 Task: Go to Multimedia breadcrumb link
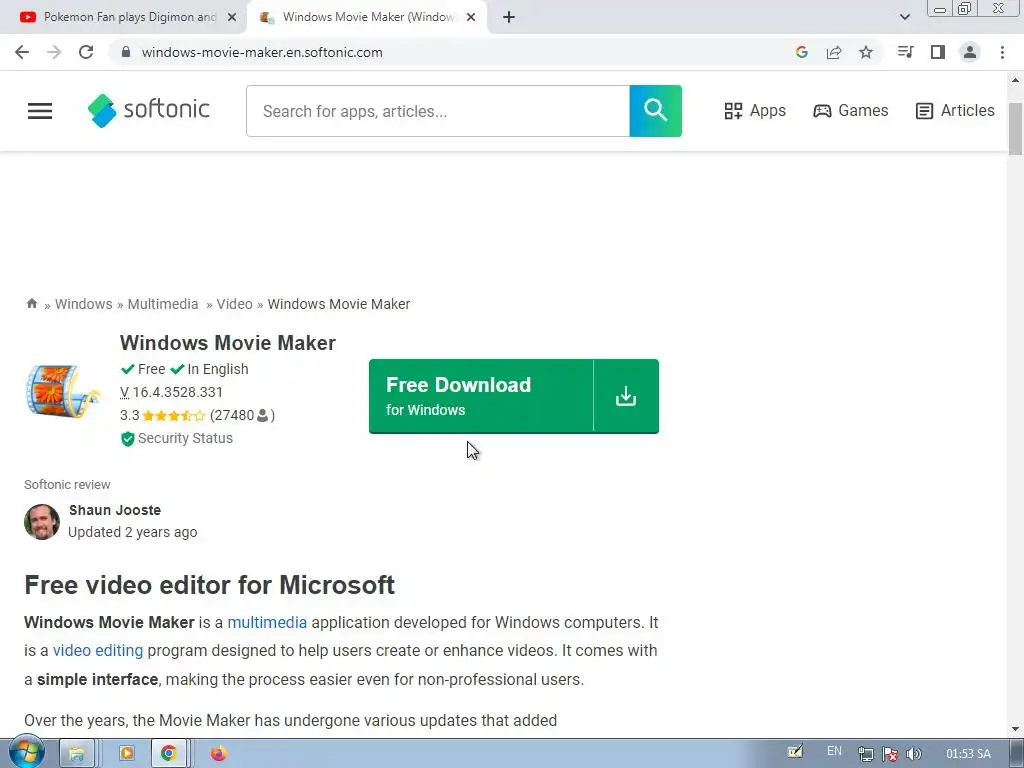(163, 304)
